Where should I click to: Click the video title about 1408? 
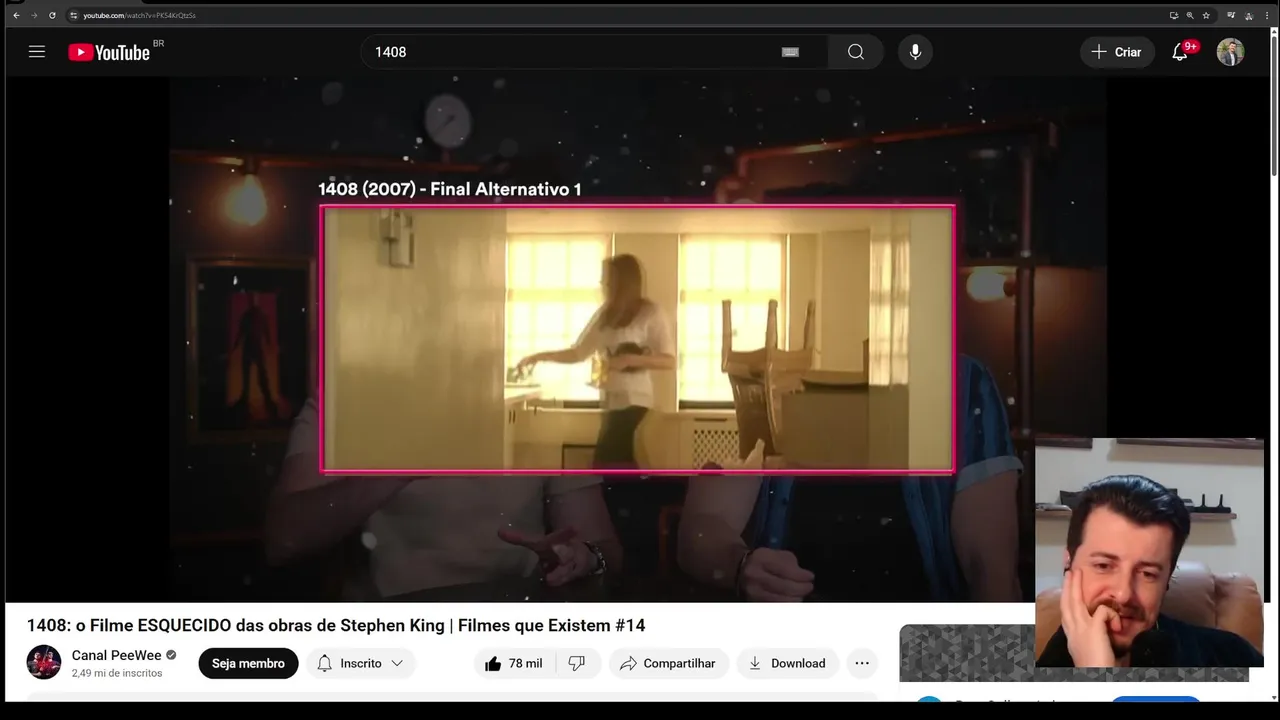336,626
